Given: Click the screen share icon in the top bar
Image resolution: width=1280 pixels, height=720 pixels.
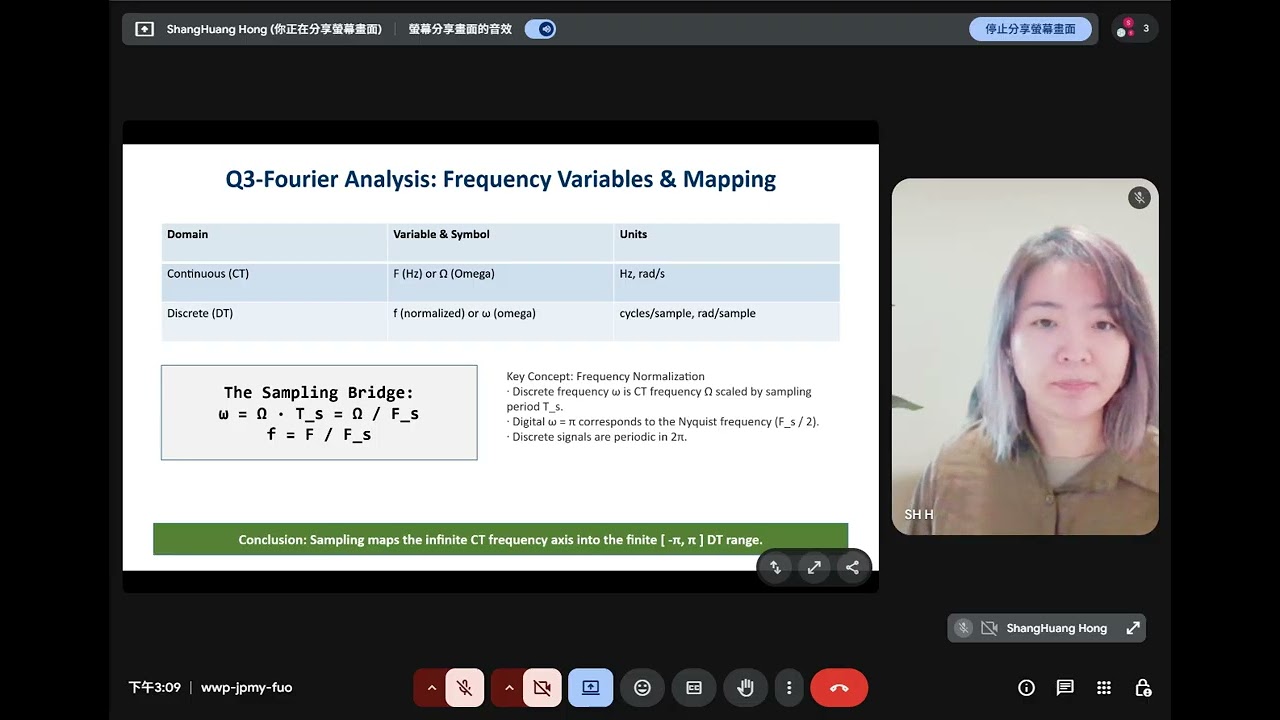Looking at the screenshot, I should pyautogui.click(x=145, y=29).
